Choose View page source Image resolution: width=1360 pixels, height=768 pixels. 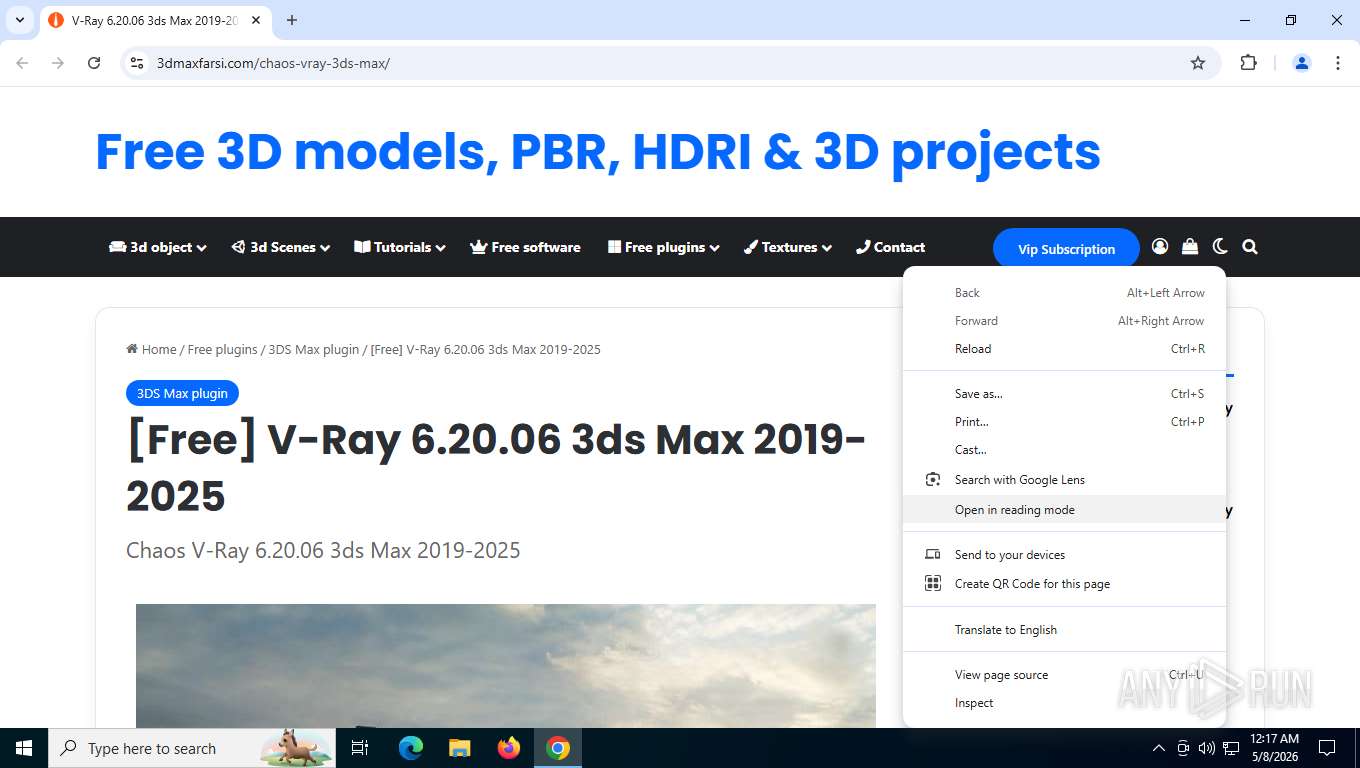(x=1064, y=675)
